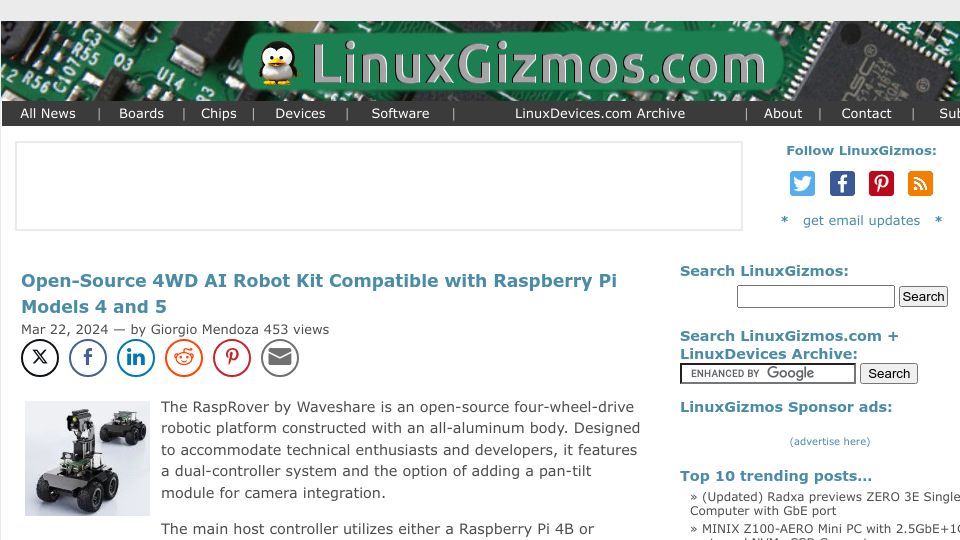Share article on LinkedIn

[x=136, y=358]
